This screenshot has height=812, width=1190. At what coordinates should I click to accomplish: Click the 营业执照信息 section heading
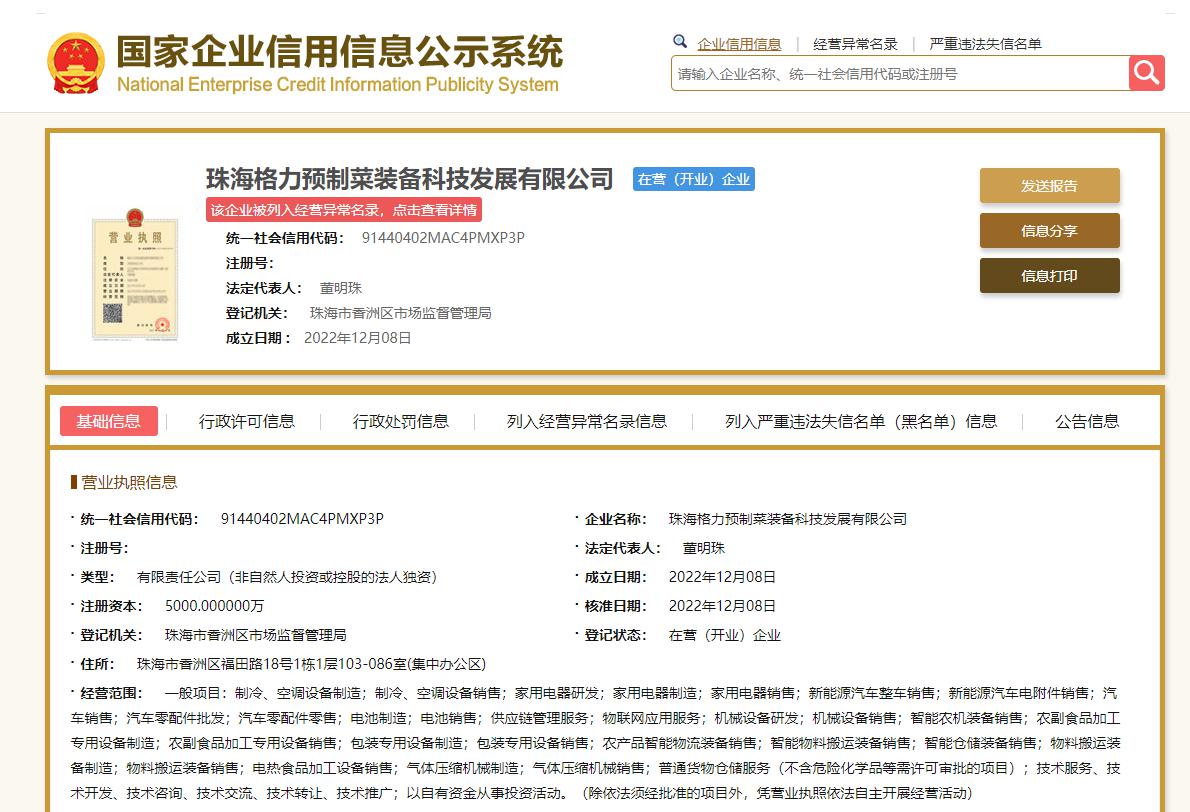point(129,482)
